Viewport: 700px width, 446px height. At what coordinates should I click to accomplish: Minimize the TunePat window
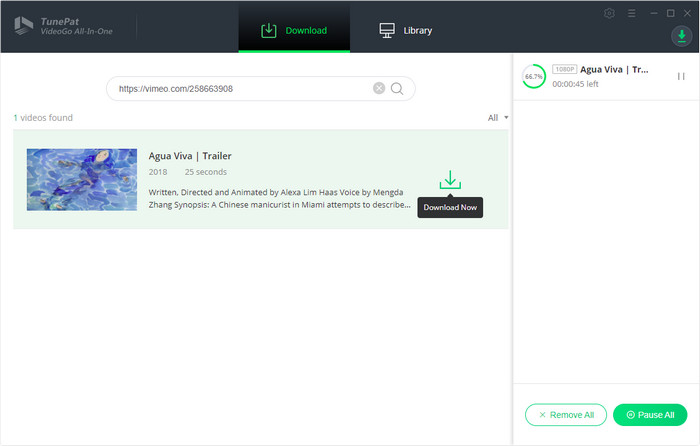(x=654, y=13)
